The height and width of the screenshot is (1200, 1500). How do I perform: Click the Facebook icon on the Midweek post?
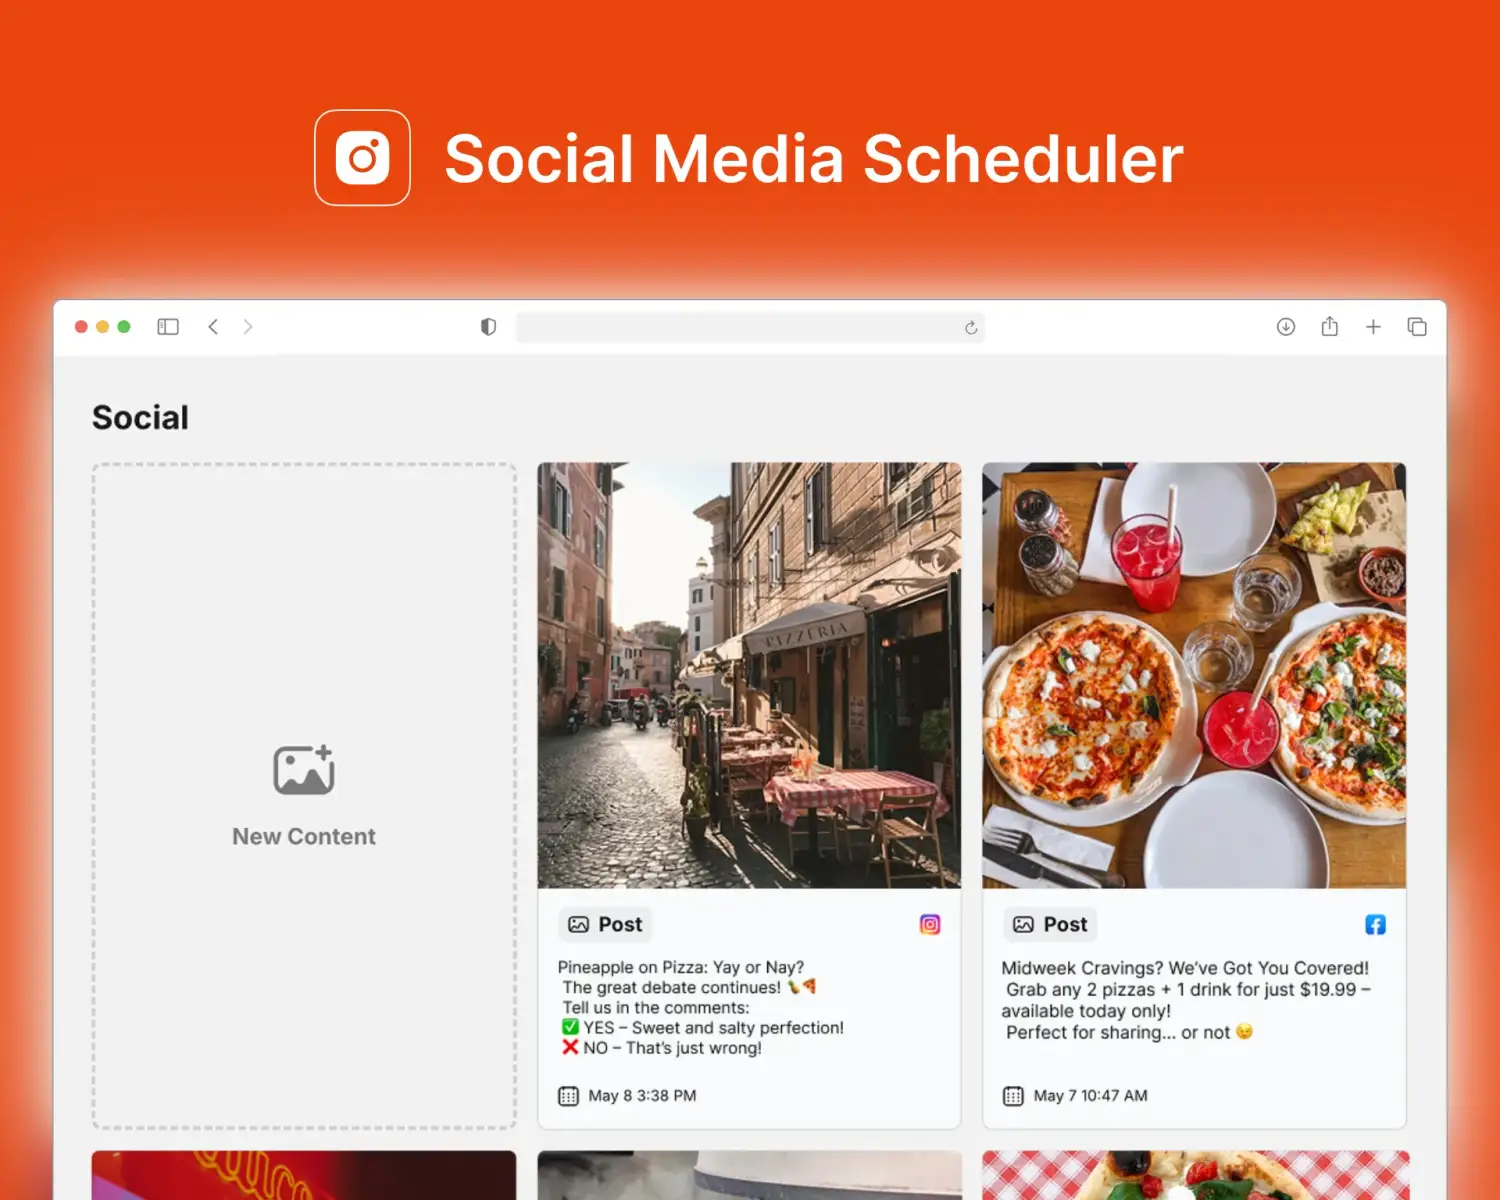[x=1375, y=925]
